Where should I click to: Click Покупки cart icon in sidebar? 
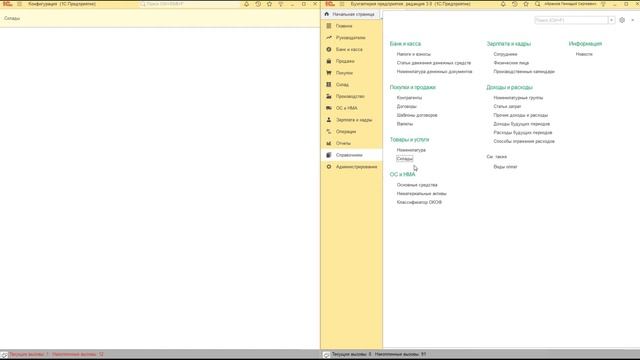click(x=329, y=73)
